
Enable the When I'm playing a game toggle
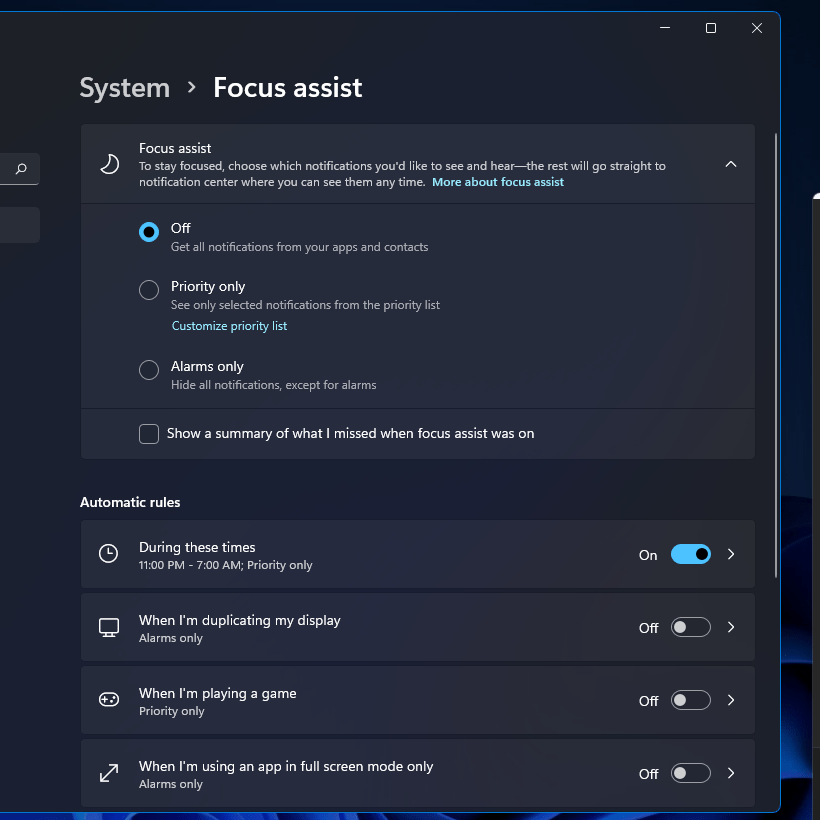click(690, 700)
